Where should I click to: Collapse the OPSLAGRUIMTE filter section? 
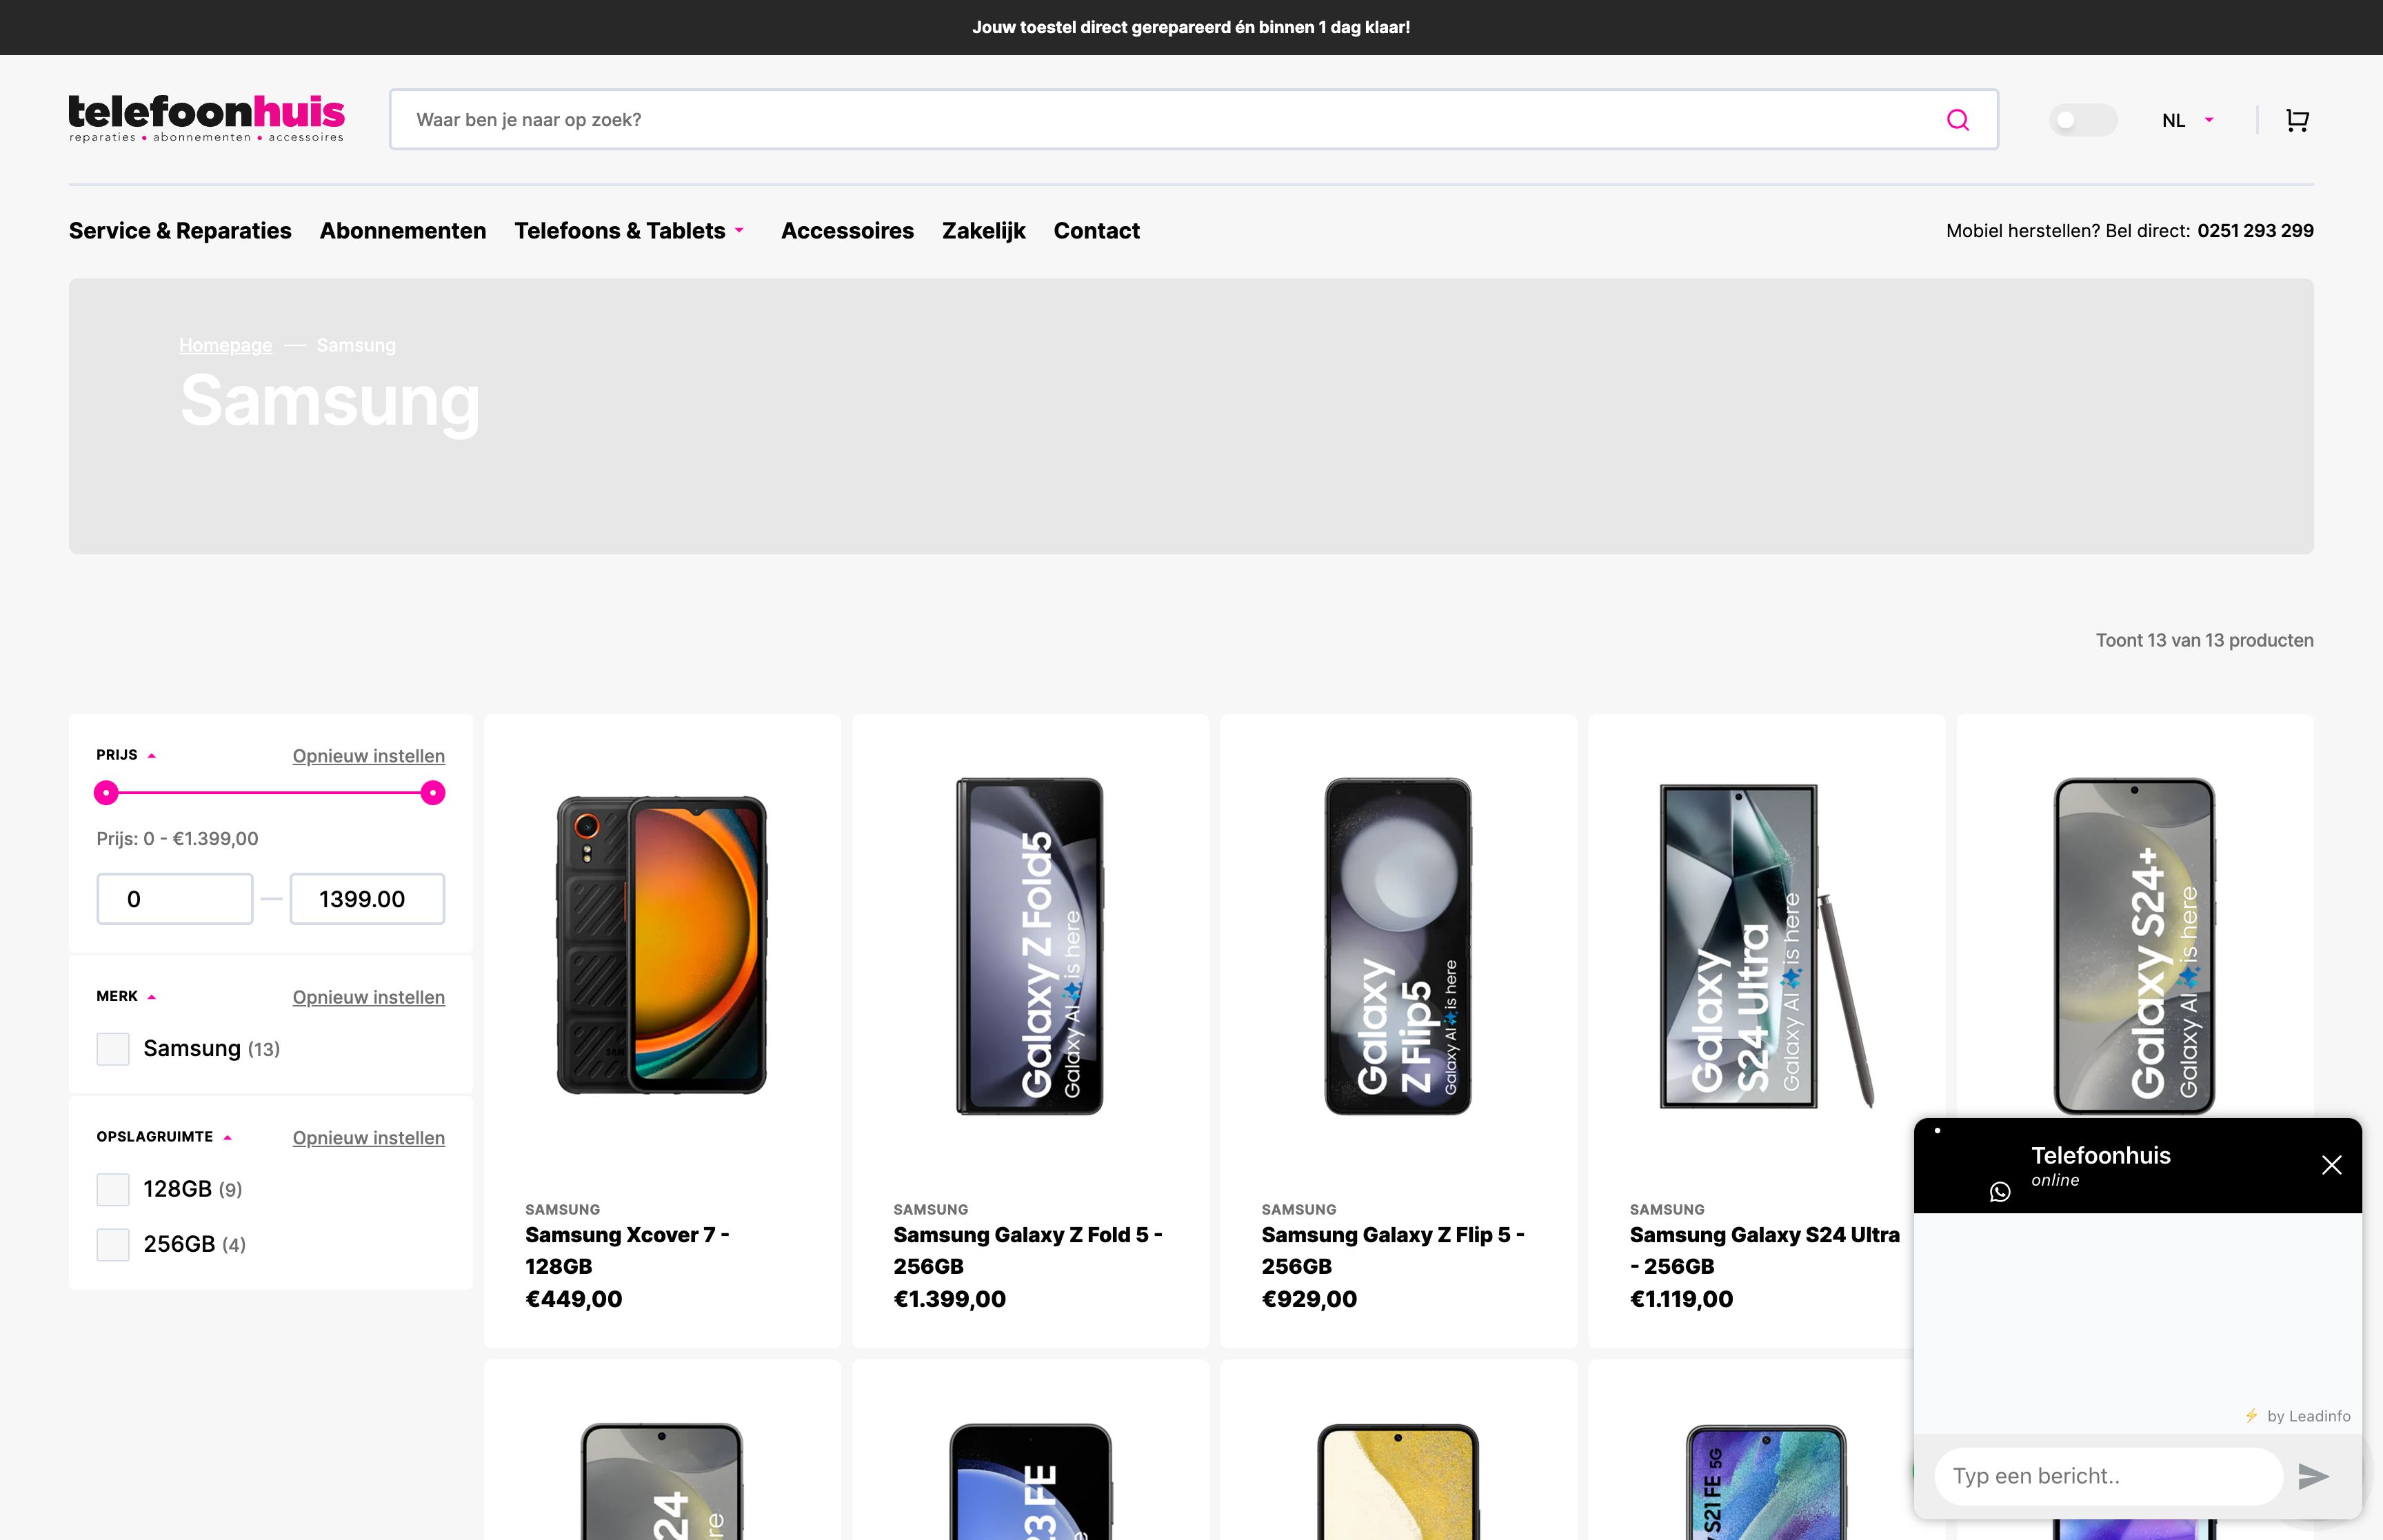(x=228, y=1137)
